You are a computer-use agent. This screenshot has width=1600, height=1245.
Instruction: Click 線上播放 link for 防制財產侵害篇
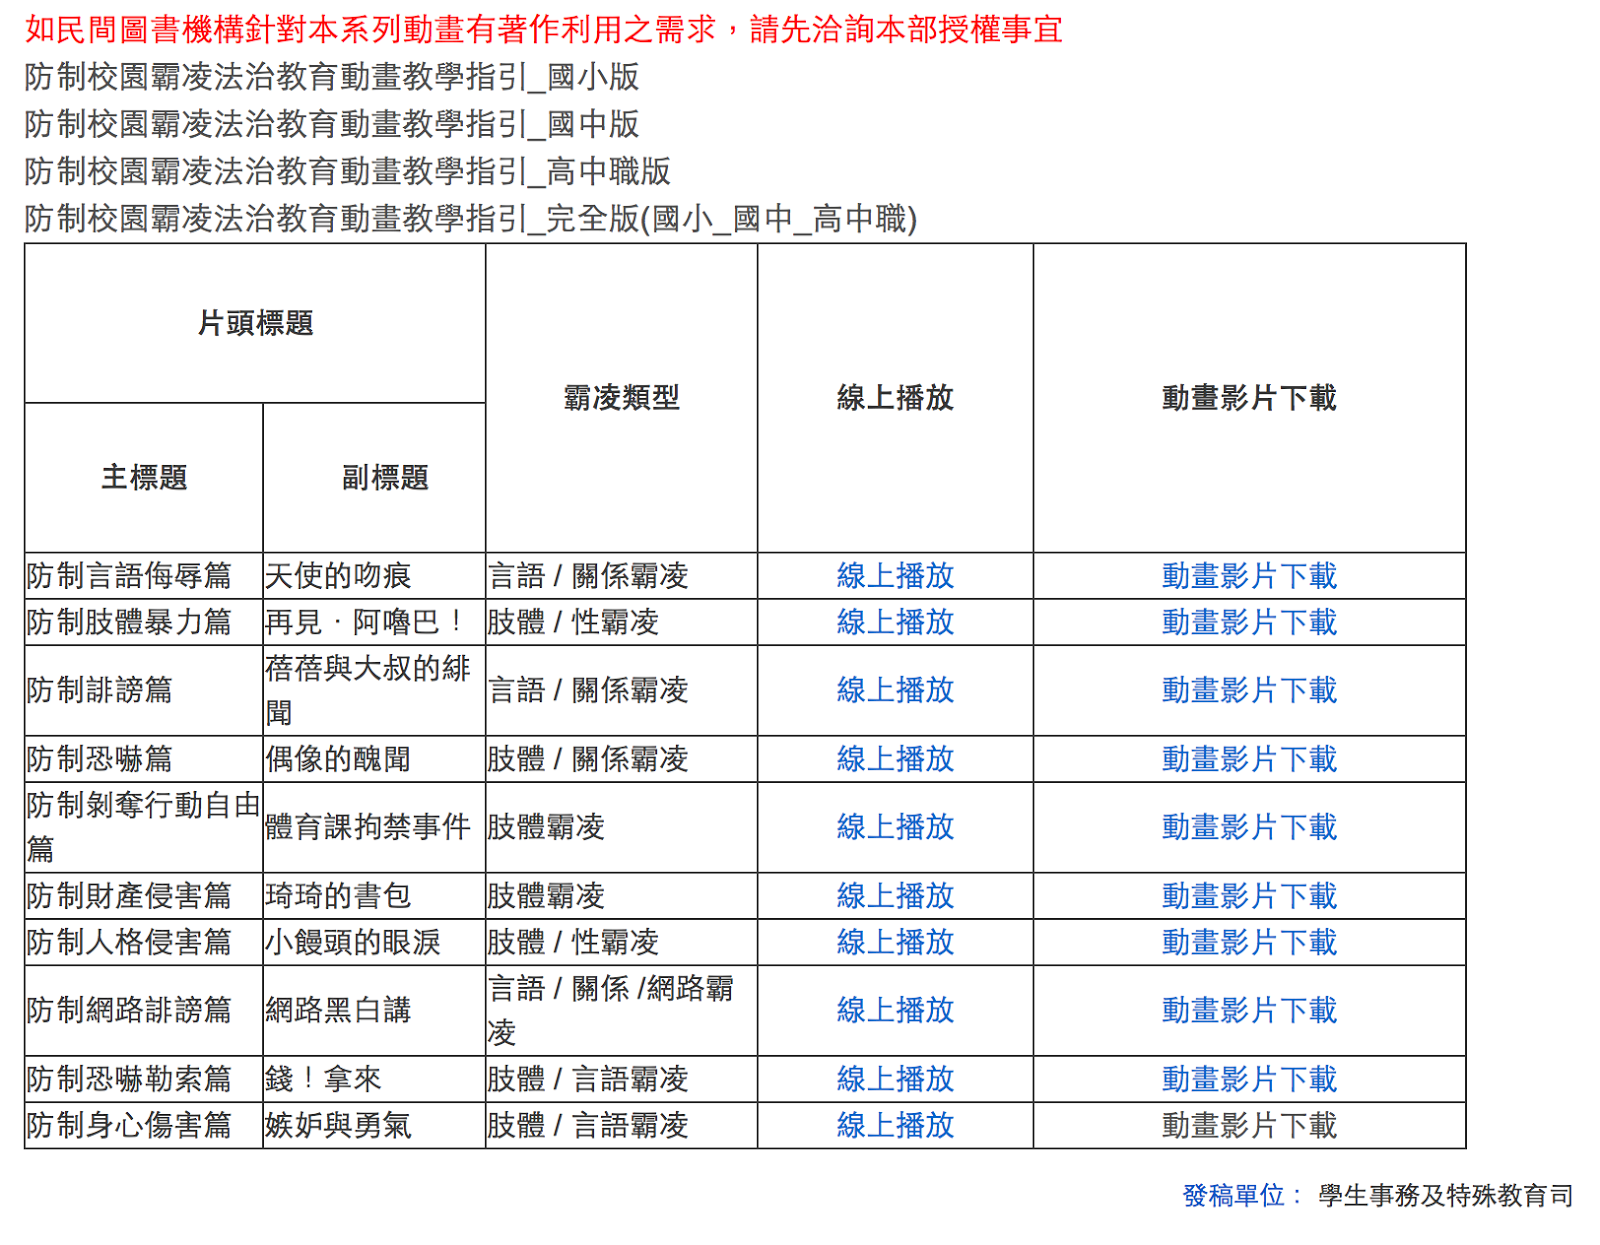895,896
